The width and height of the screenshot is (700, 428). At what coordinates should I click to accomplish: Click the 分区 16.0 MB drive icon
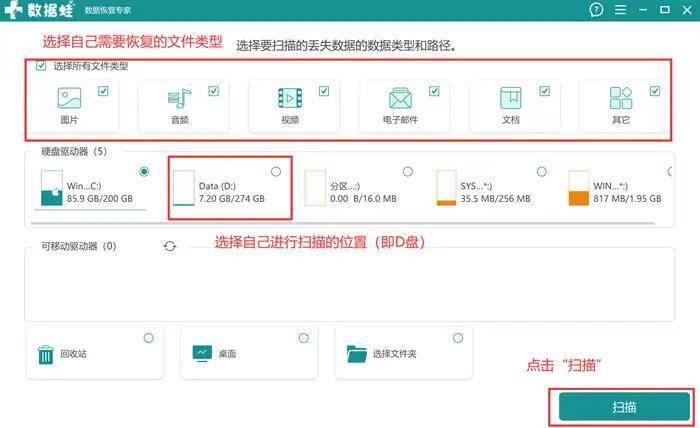pyautogui.click(x=315, y=188)
